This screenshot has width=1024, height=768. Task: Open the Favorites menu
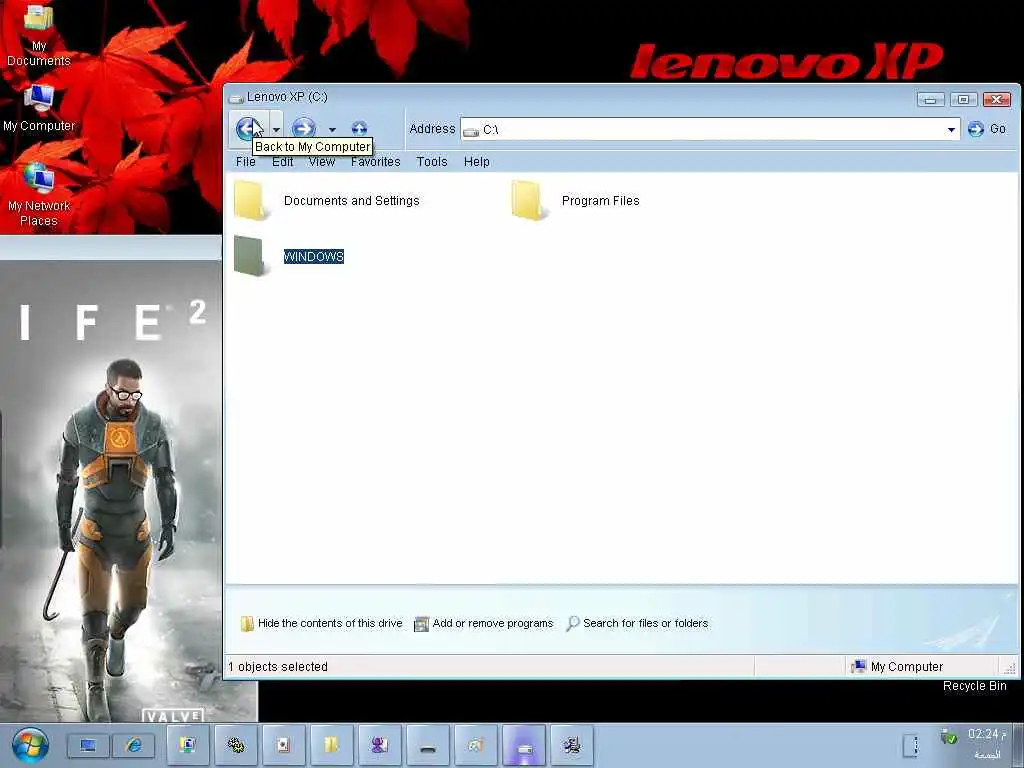pos(376,161)
